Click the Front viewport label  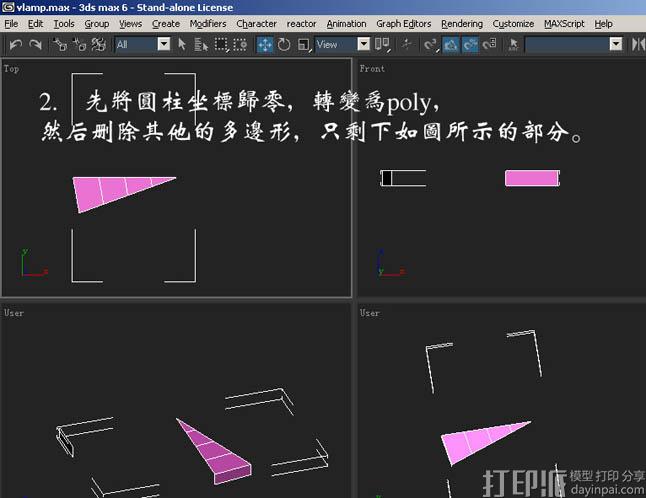pos(371,69)
